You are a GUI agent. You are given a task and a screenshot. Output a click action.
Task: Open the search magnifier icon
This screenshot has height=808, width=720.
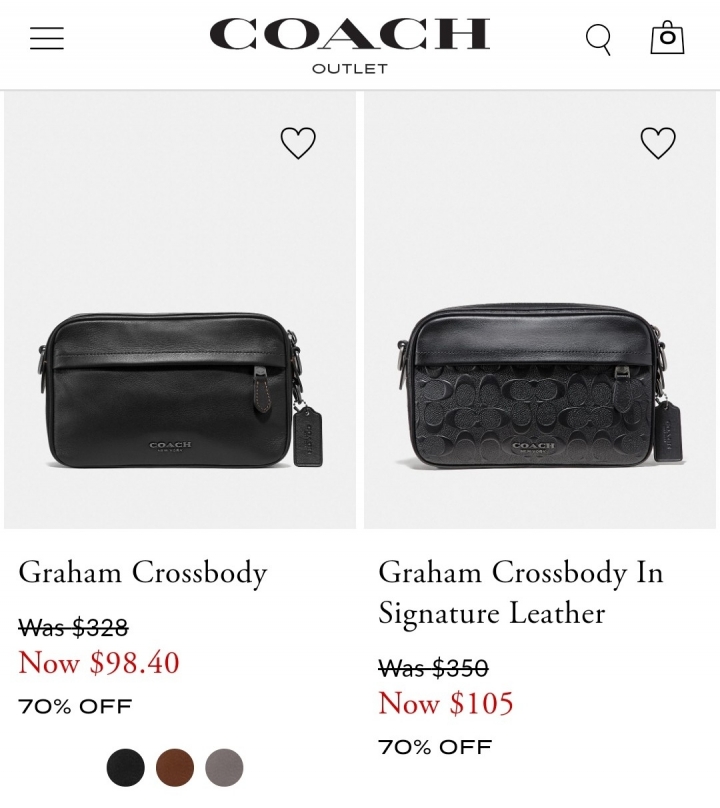point(598,39)
